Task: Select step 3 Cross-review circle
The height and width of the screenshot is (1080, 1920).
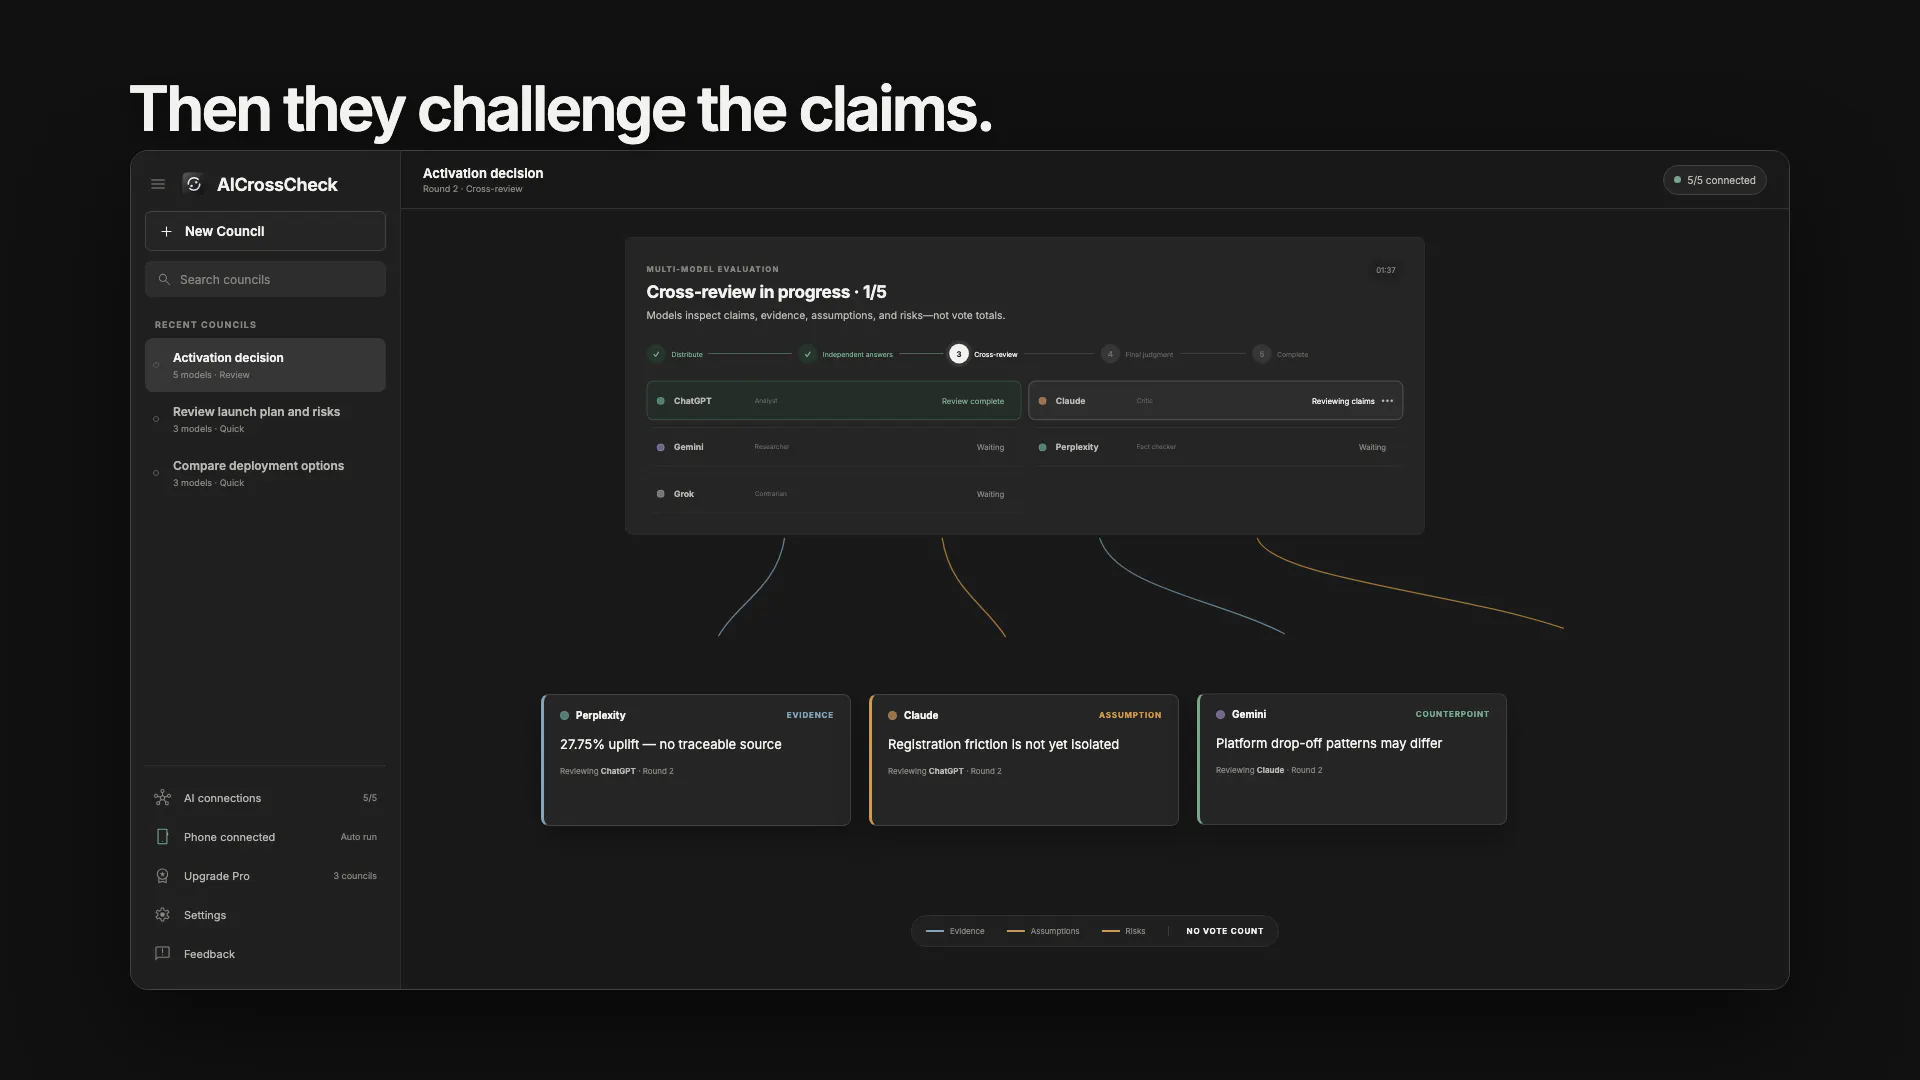Action: [x=959, y=354]
